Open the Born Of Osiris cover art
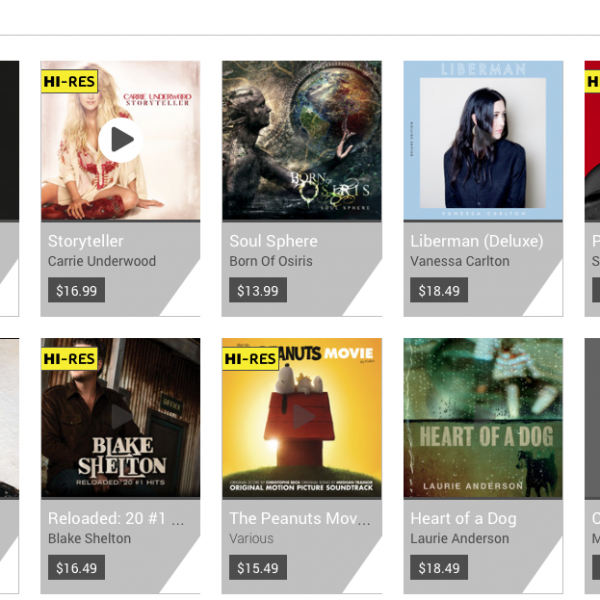 pyautogui.click(x=302, y=140)
